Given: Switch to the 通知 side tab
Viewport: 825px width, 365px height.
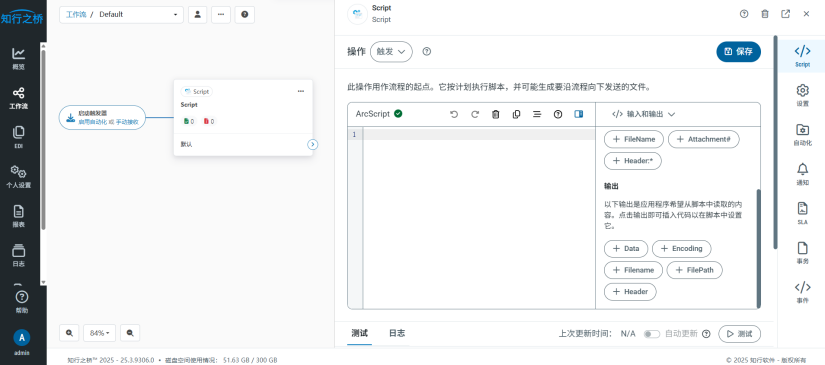Looking at the screenshot, I should tap(802, 175).
